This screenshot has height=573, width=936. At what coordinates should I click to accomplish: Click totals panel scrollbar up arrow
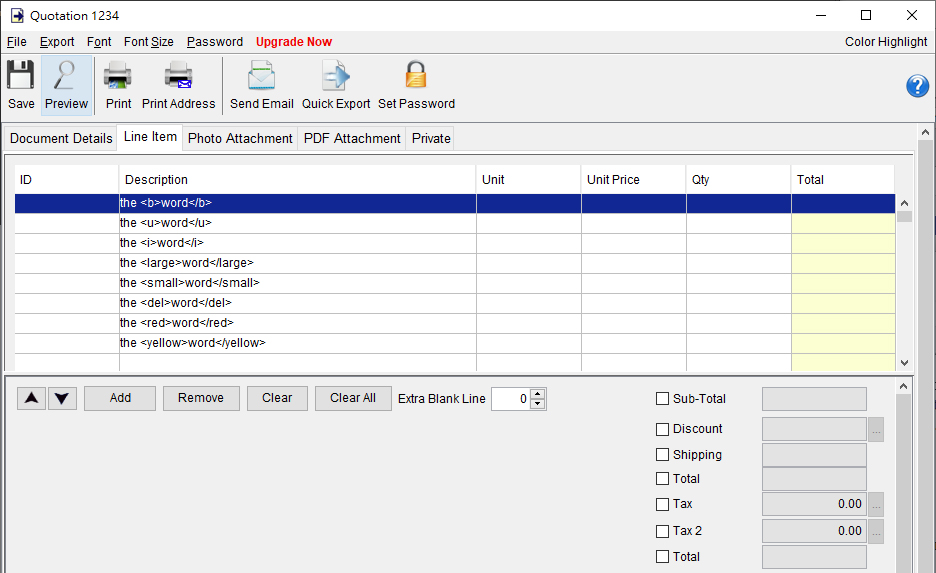point(904,387)
